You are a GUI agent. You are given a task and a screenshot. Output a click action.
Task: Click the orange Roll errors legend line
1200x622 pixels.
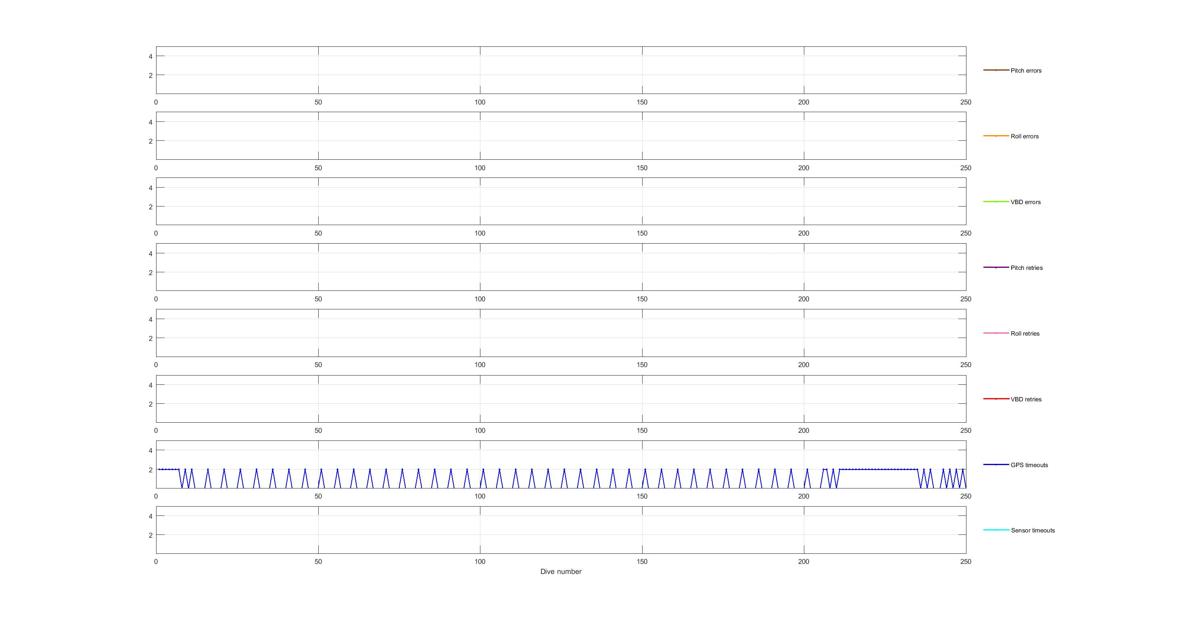point(996,136)
